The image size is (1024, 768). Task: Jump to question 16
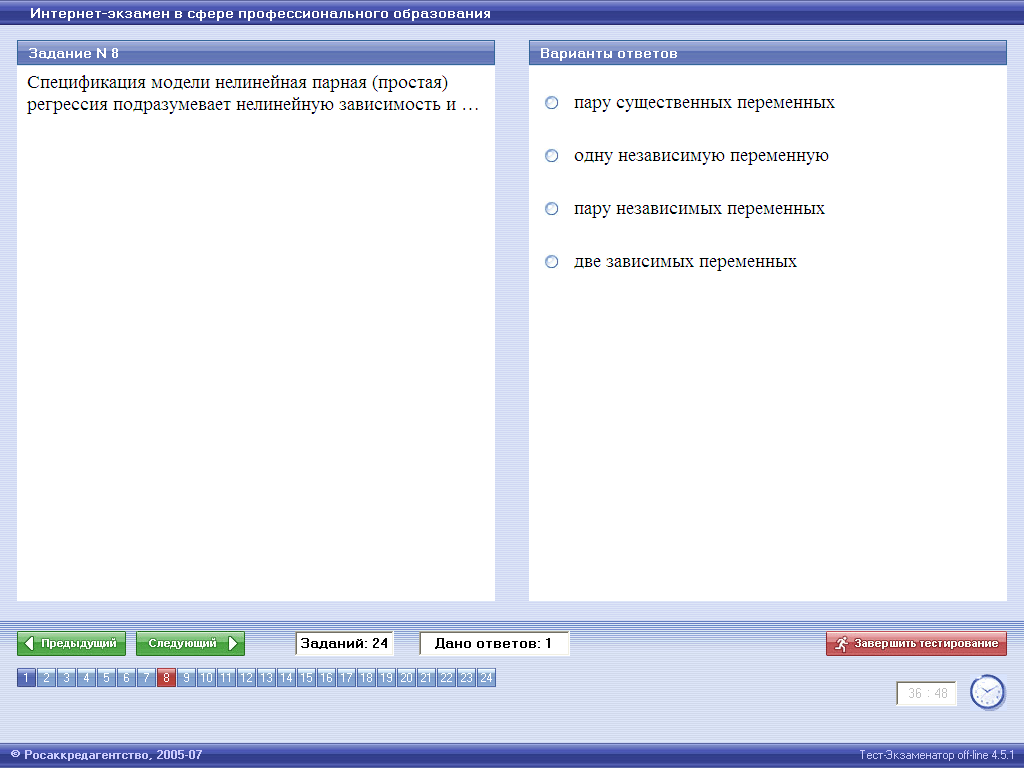[327, 678]
